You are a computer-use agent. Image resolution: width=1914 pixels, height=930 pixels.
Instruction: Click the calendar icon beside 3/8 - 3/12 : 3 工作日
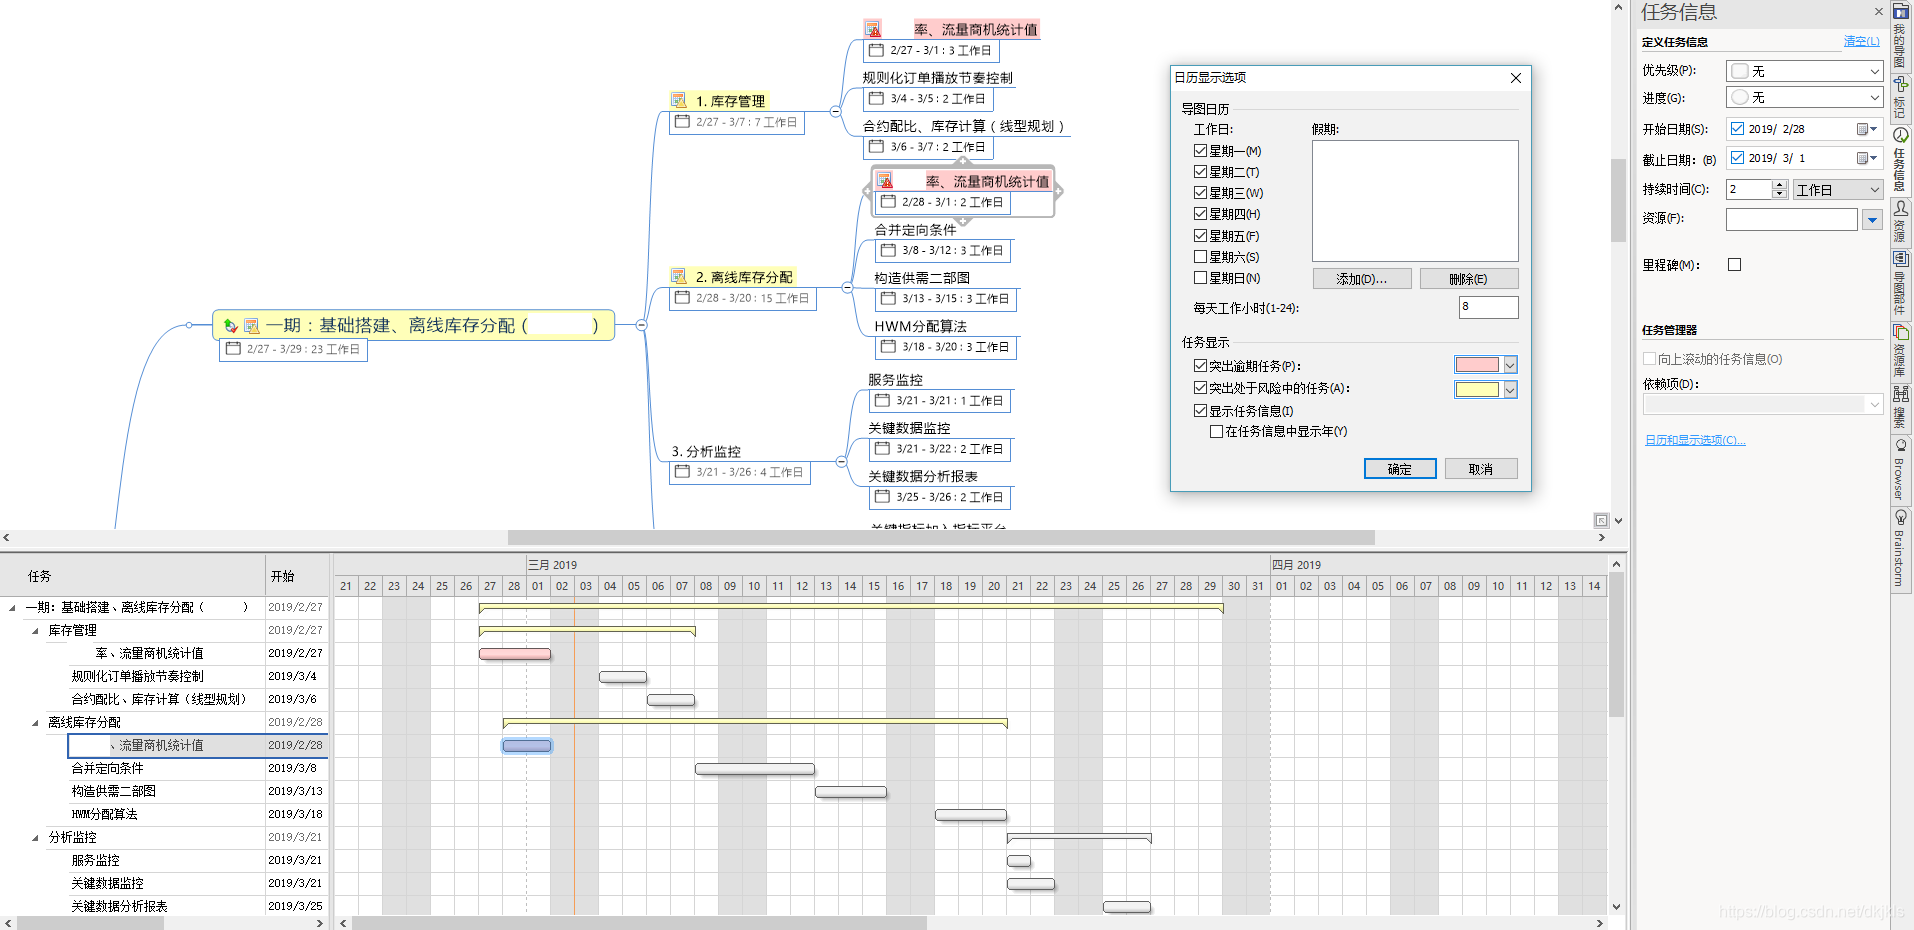click(888, 250)
